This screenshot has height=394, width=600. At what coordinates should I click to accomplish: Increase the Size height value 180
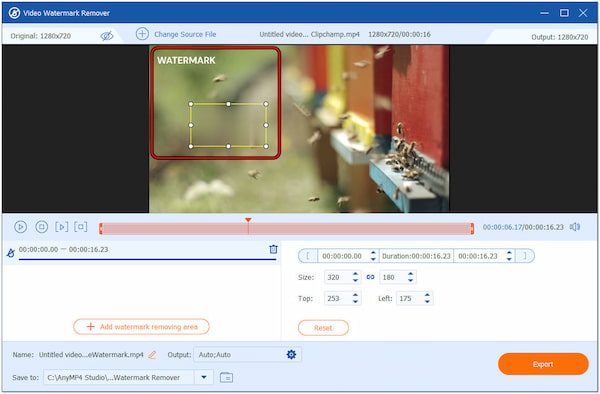tap(411, 274)
